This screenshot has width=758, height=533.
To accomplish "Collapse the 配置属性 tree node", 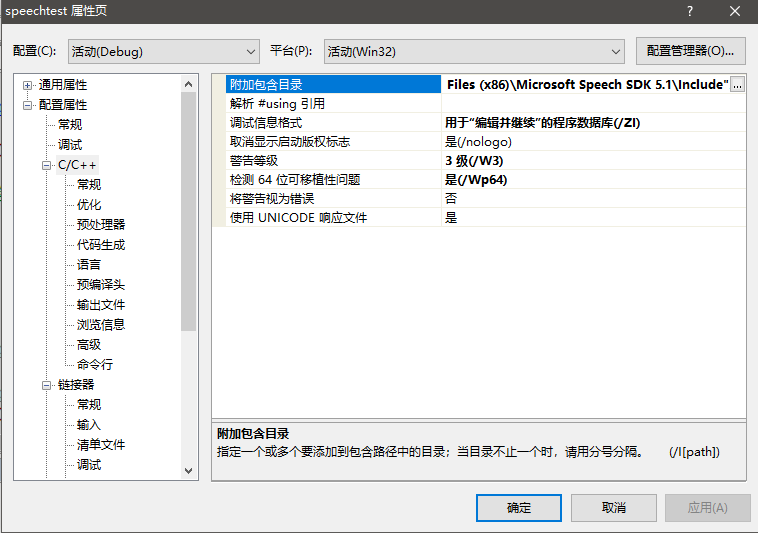I will pyautogui.click(x=28, y=105).
